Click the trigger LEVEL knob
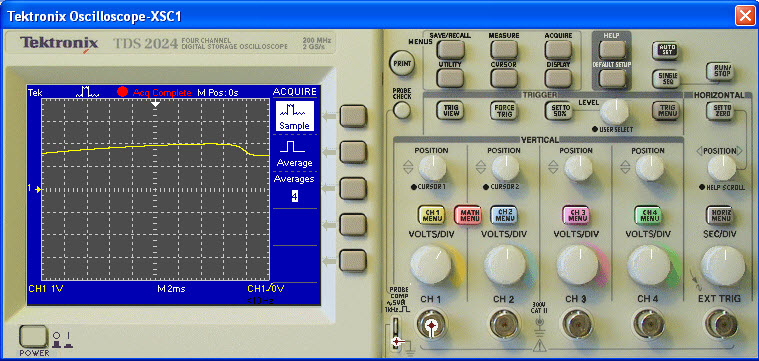The height and width of the screenshot is (361, 759). pos(614,112)
